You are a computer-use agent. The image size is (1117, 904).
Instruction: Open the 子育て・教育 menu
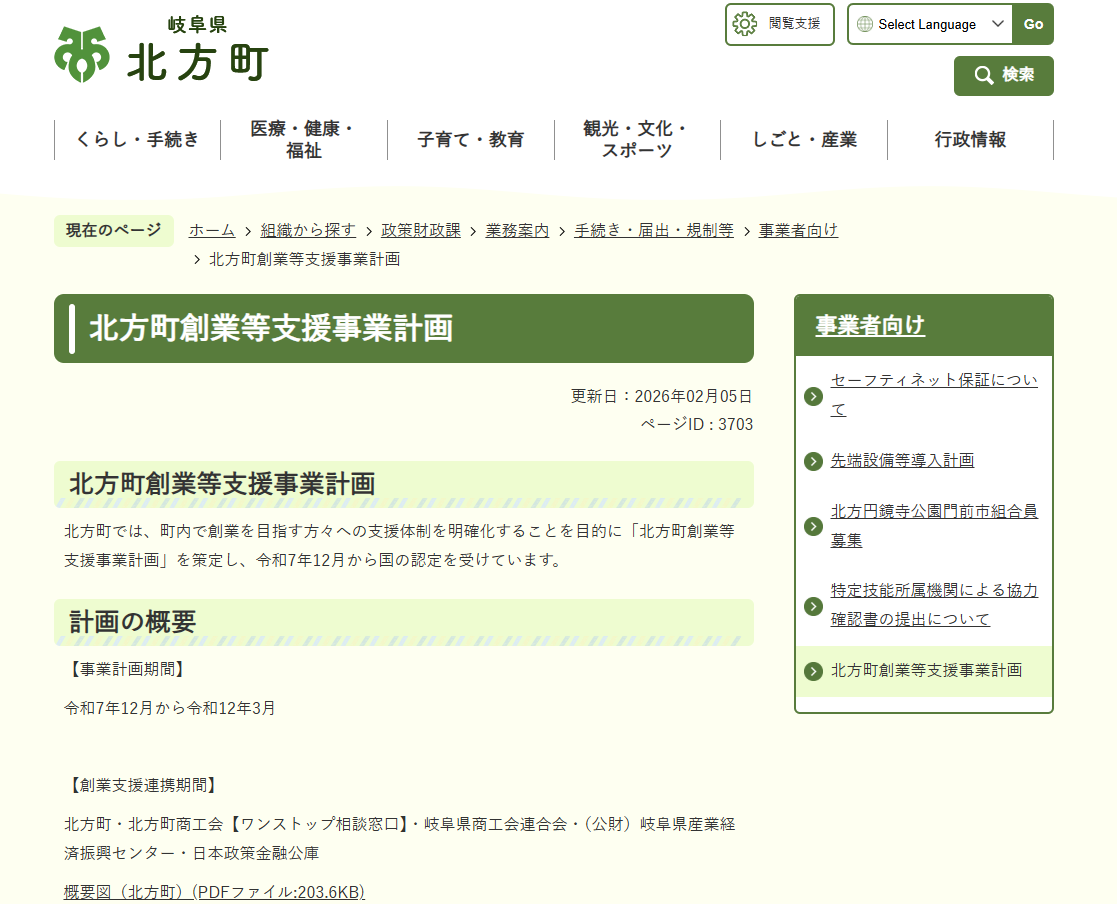[471, 140]
